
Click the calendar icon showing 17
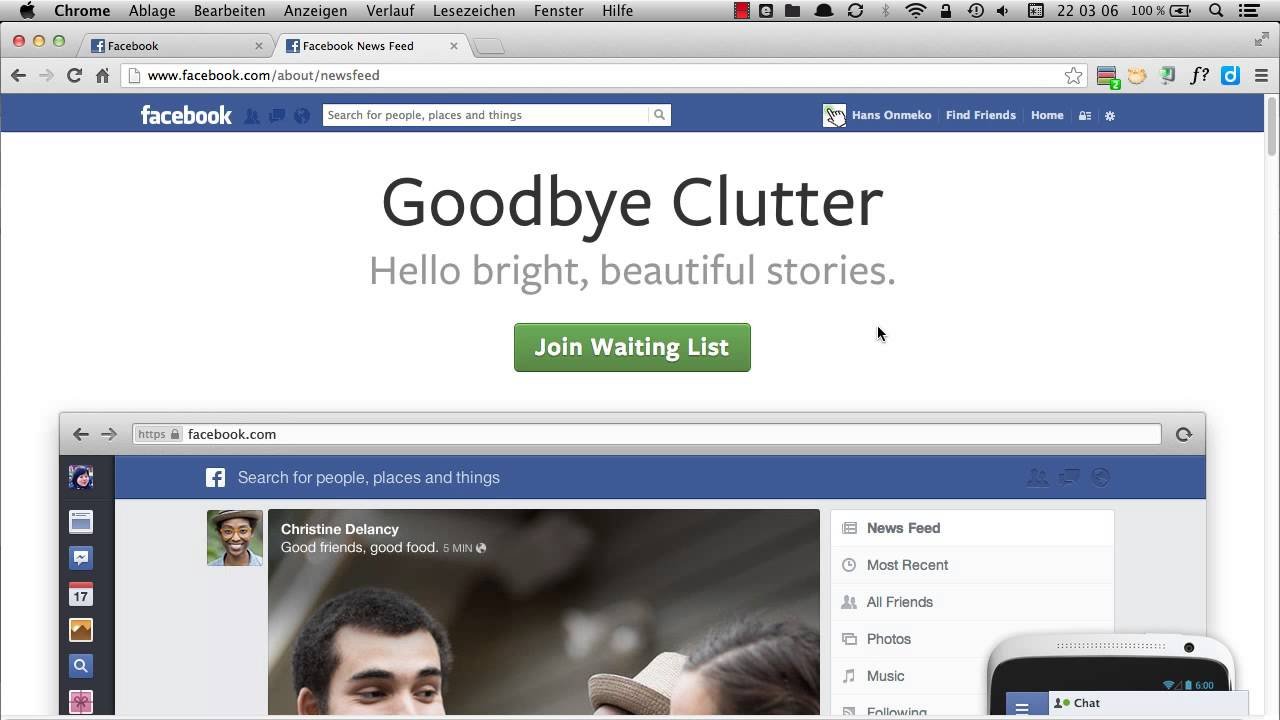81,595
